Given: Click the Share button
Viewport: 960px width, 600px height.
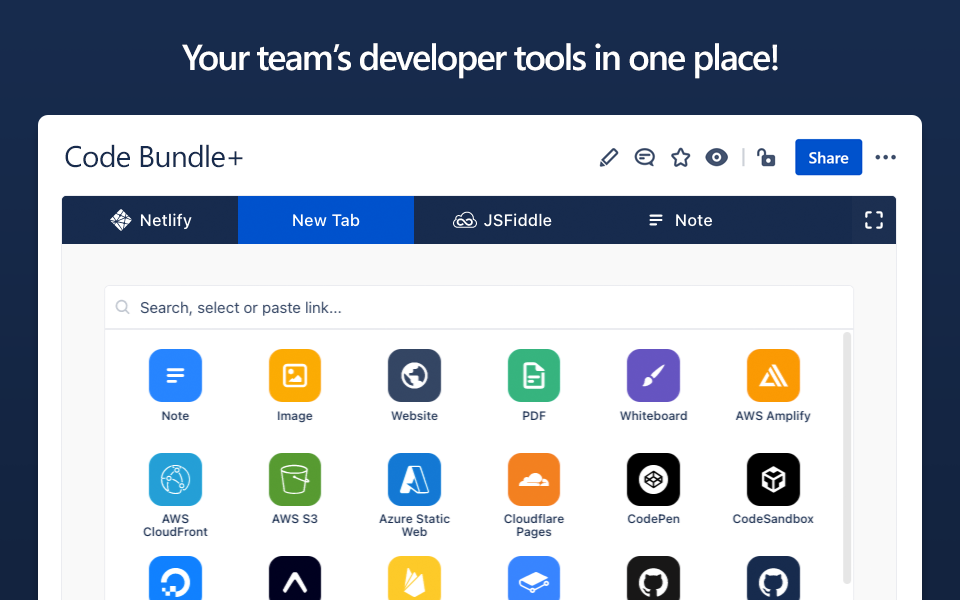Looking at the screenshot, I should coord(828,157).
